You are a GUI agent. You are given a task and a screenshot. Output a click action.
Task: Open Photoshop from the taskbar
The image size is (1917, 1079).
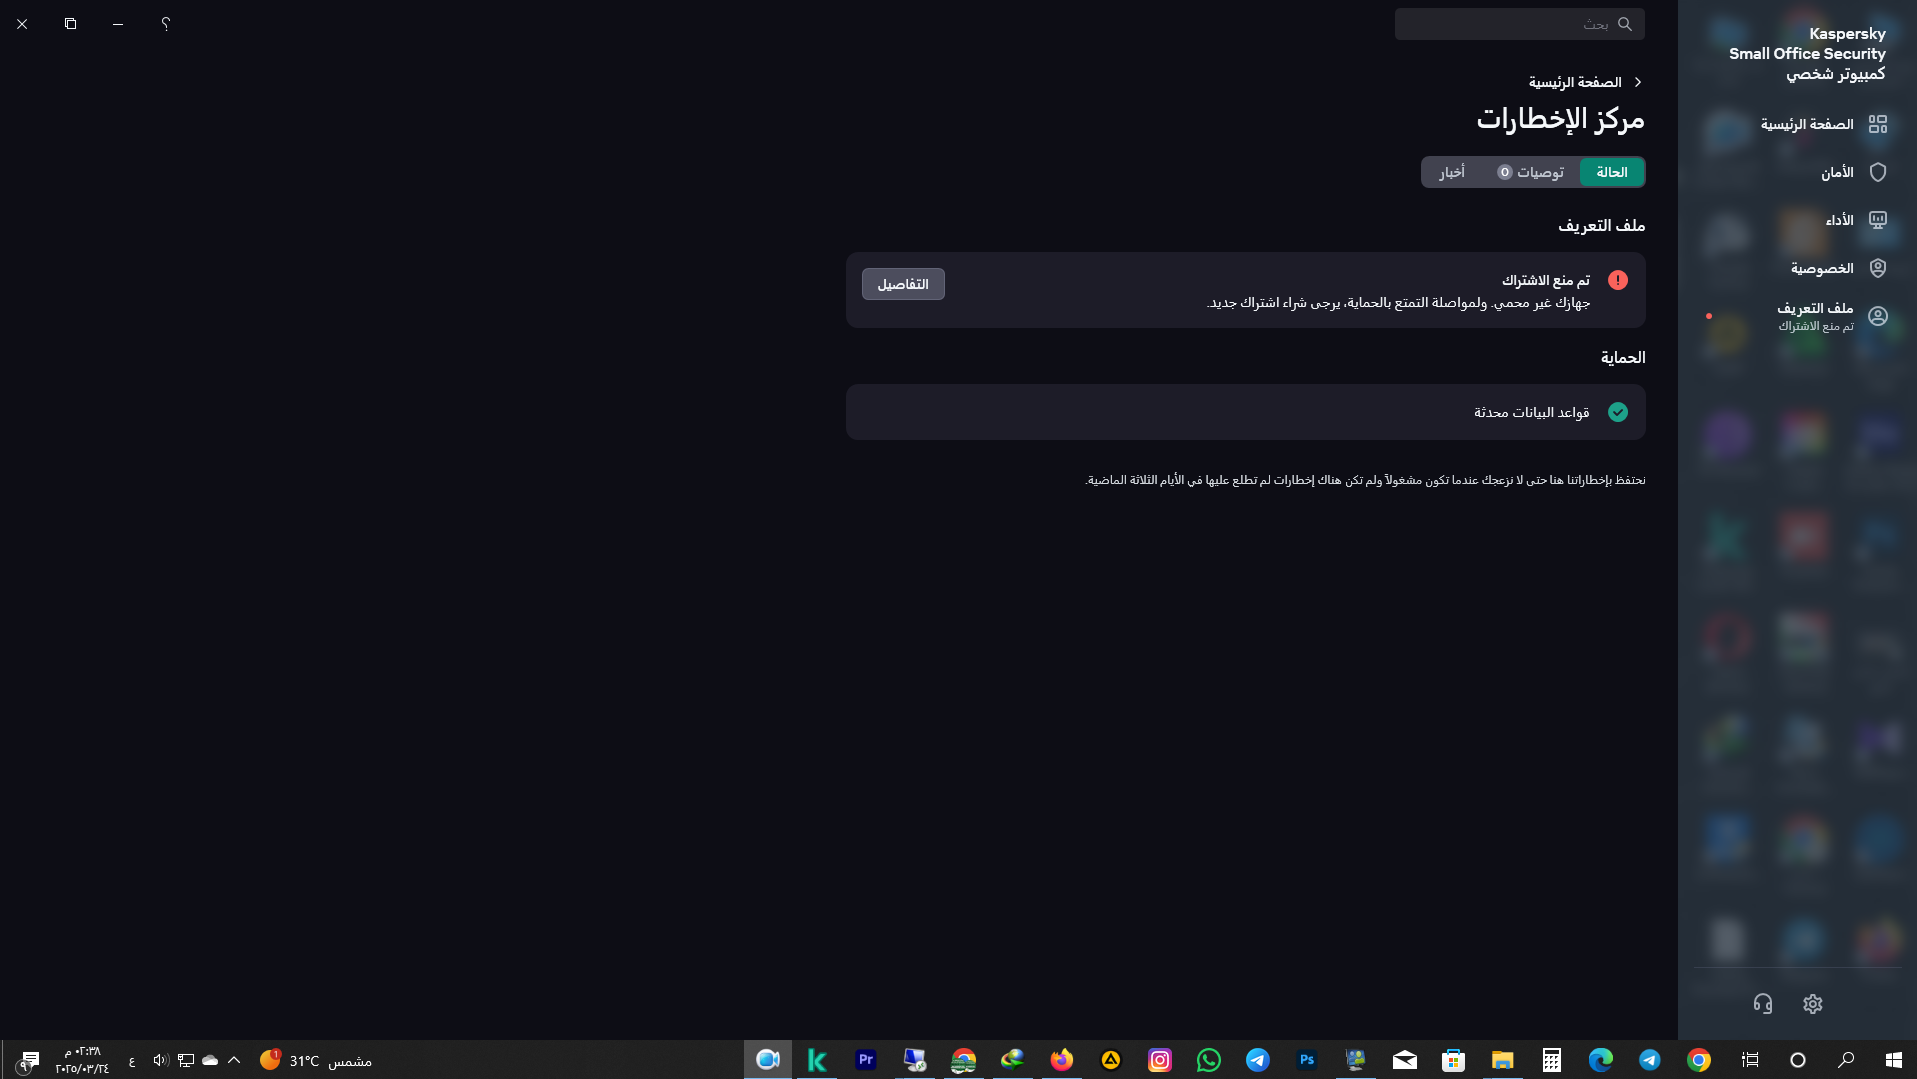(x=1307, y=1060)
